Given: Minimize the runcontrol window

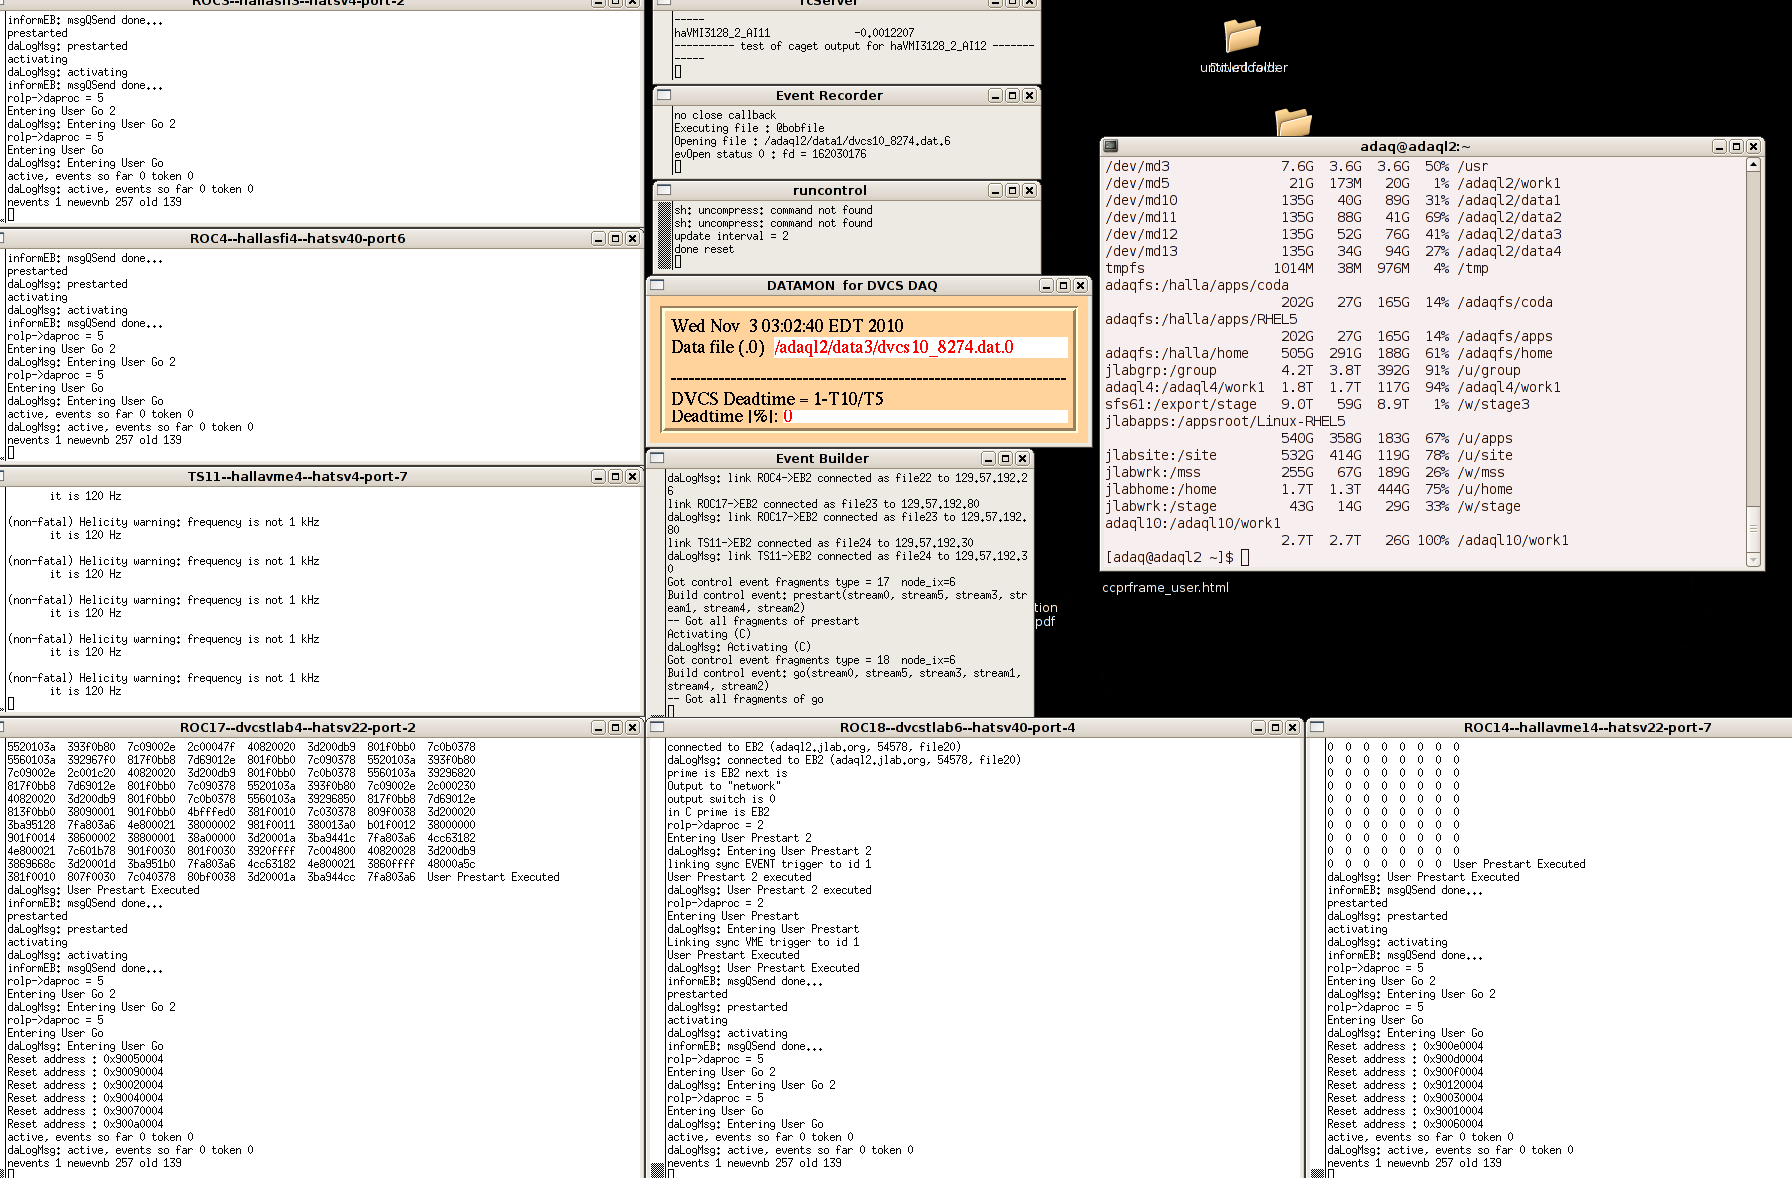Looking at the screenshot, I should pyautogui.click(x=995, y=190).
